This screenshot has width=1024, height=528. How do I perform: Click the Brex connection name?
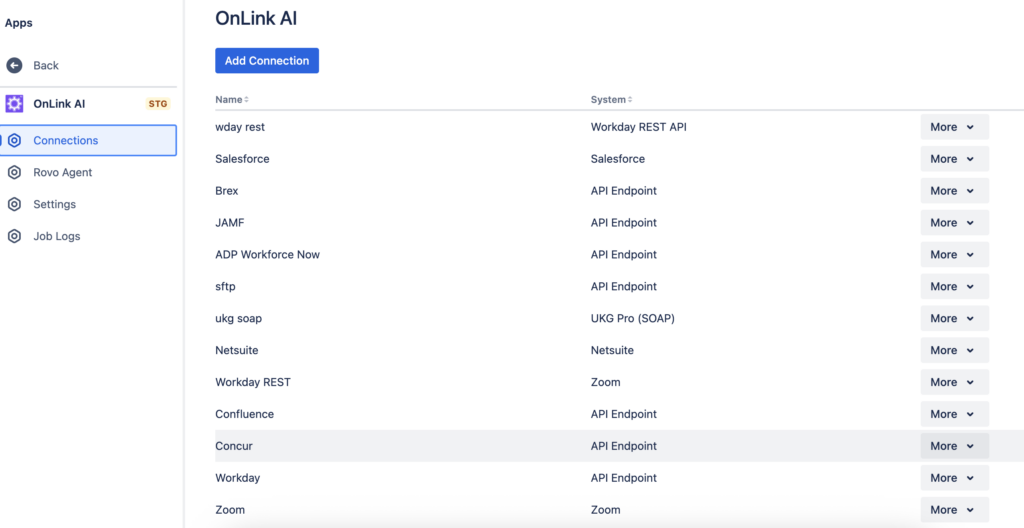(227, 191)
